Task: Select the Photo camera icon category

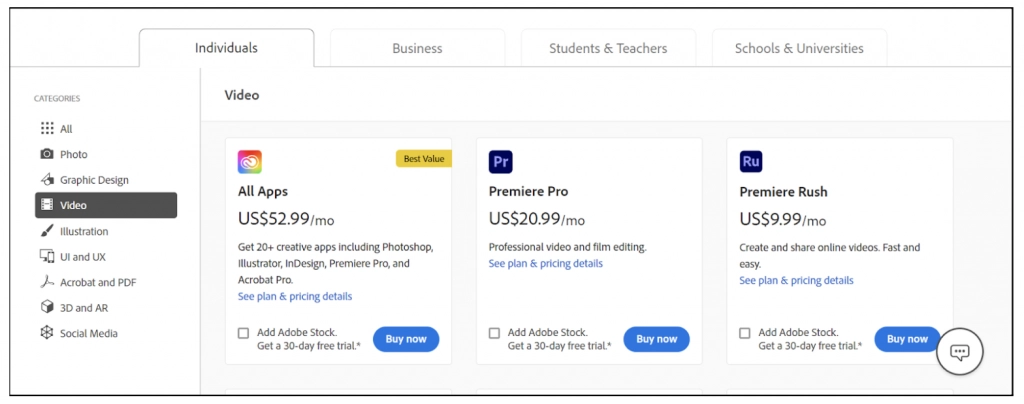Action: pyautogui.click(x=47, y=154)
